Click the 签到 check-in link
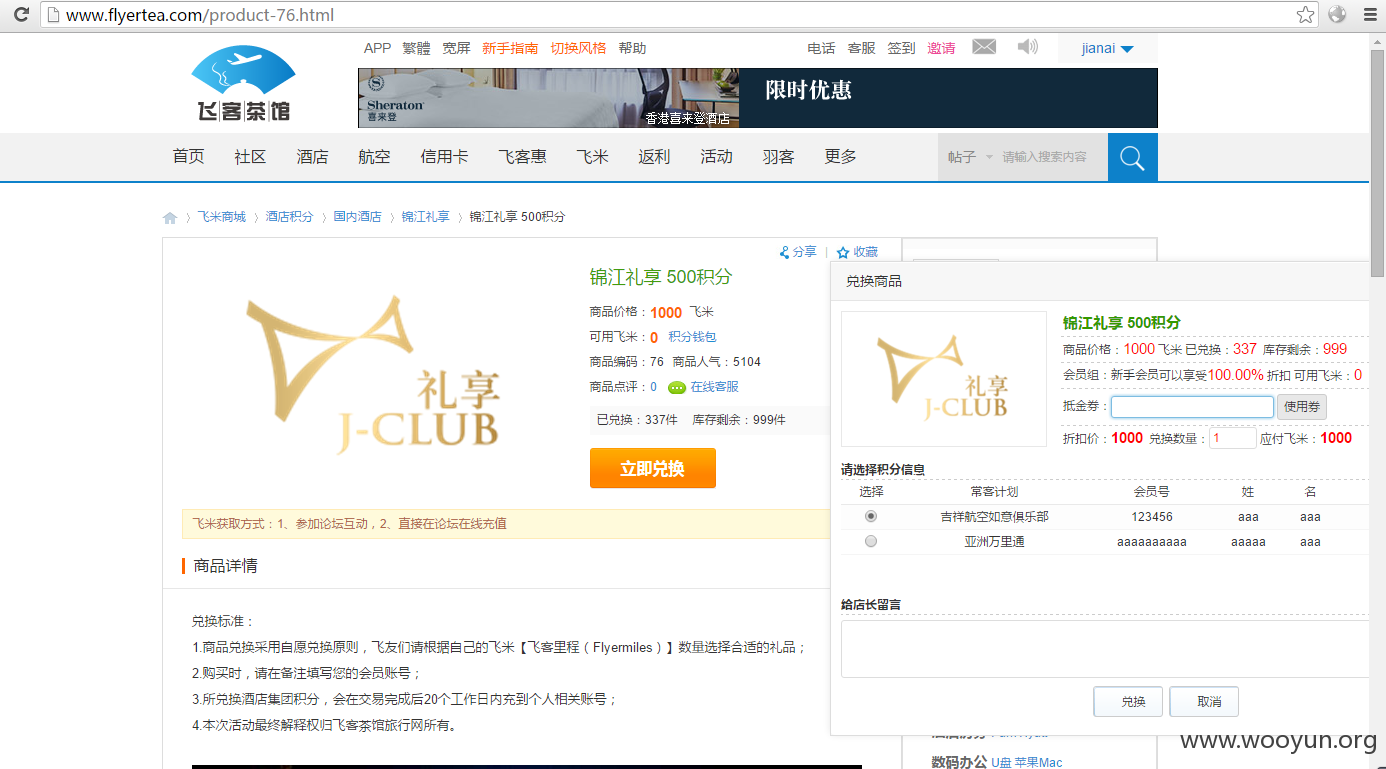Screen dimensions: 1386x769 [x=901, y=48]
